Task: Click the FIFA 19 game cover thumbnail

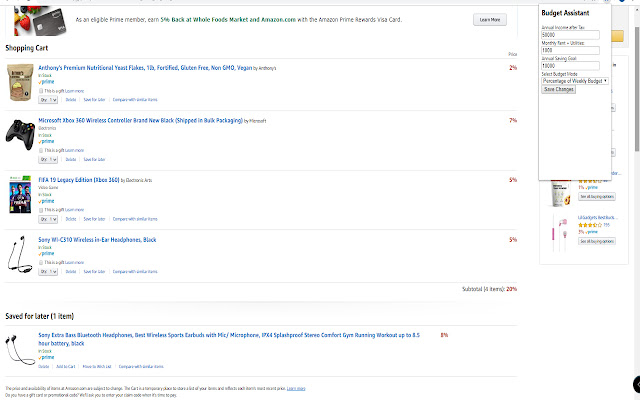Action: (20, 195)
